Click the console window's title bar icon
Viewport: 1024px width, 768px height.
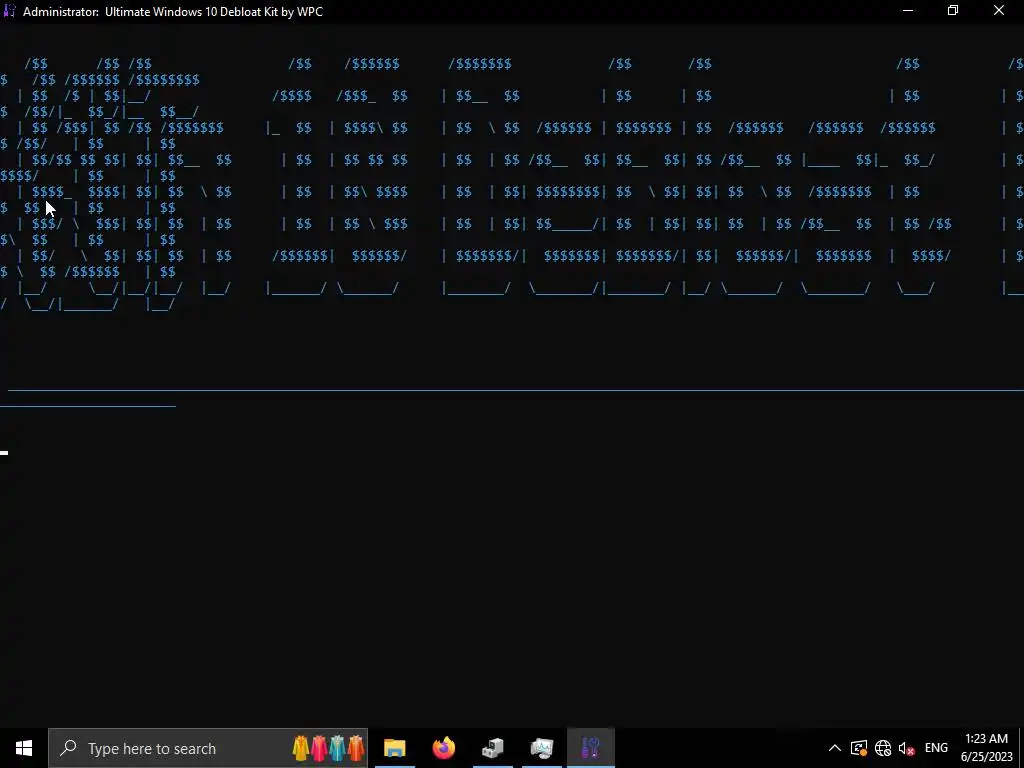[x=9, y=11]
